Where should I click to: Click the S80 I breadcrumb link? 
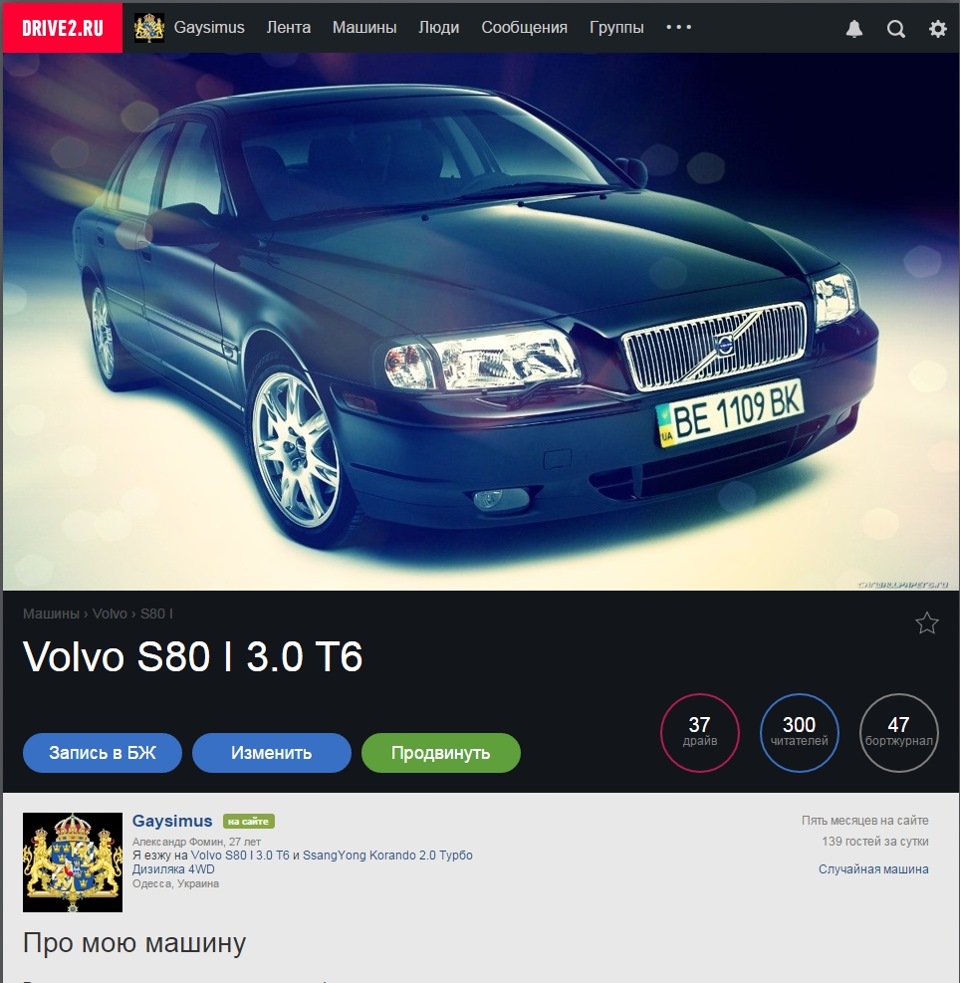pos(156,614)
